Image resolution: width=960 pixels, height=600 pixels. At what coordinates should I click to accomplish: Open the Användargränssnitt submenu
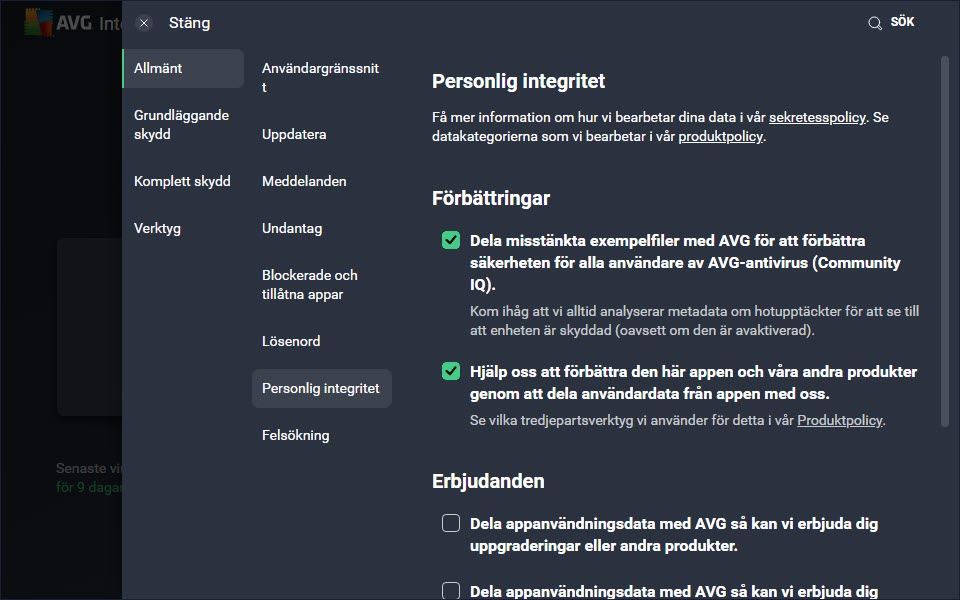321,78
